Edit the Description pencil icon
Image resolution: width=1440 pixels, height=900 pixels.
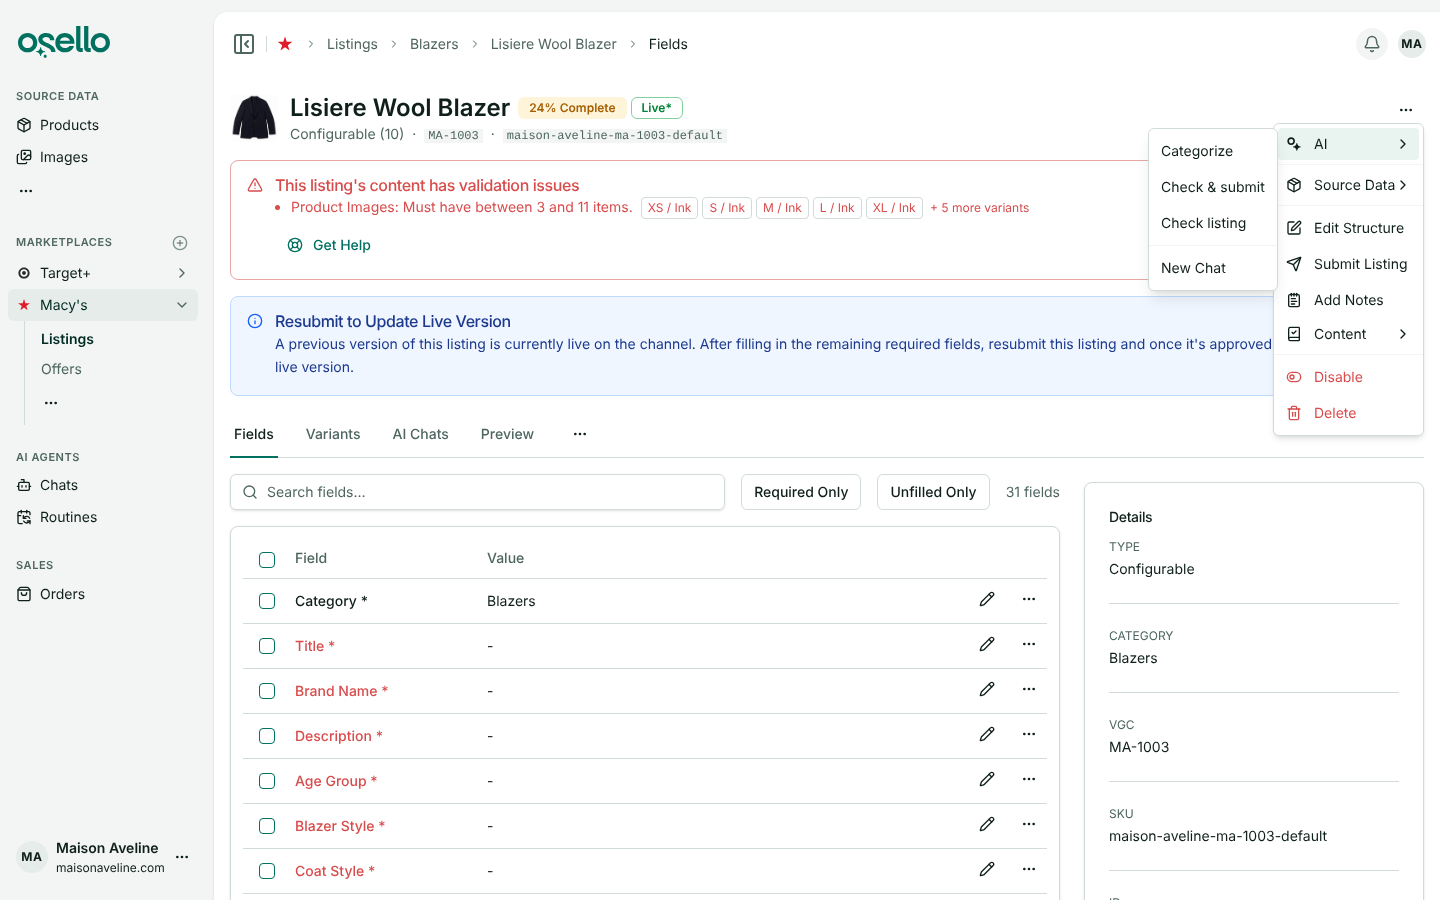pyautogui.click(x=987, y=734)
